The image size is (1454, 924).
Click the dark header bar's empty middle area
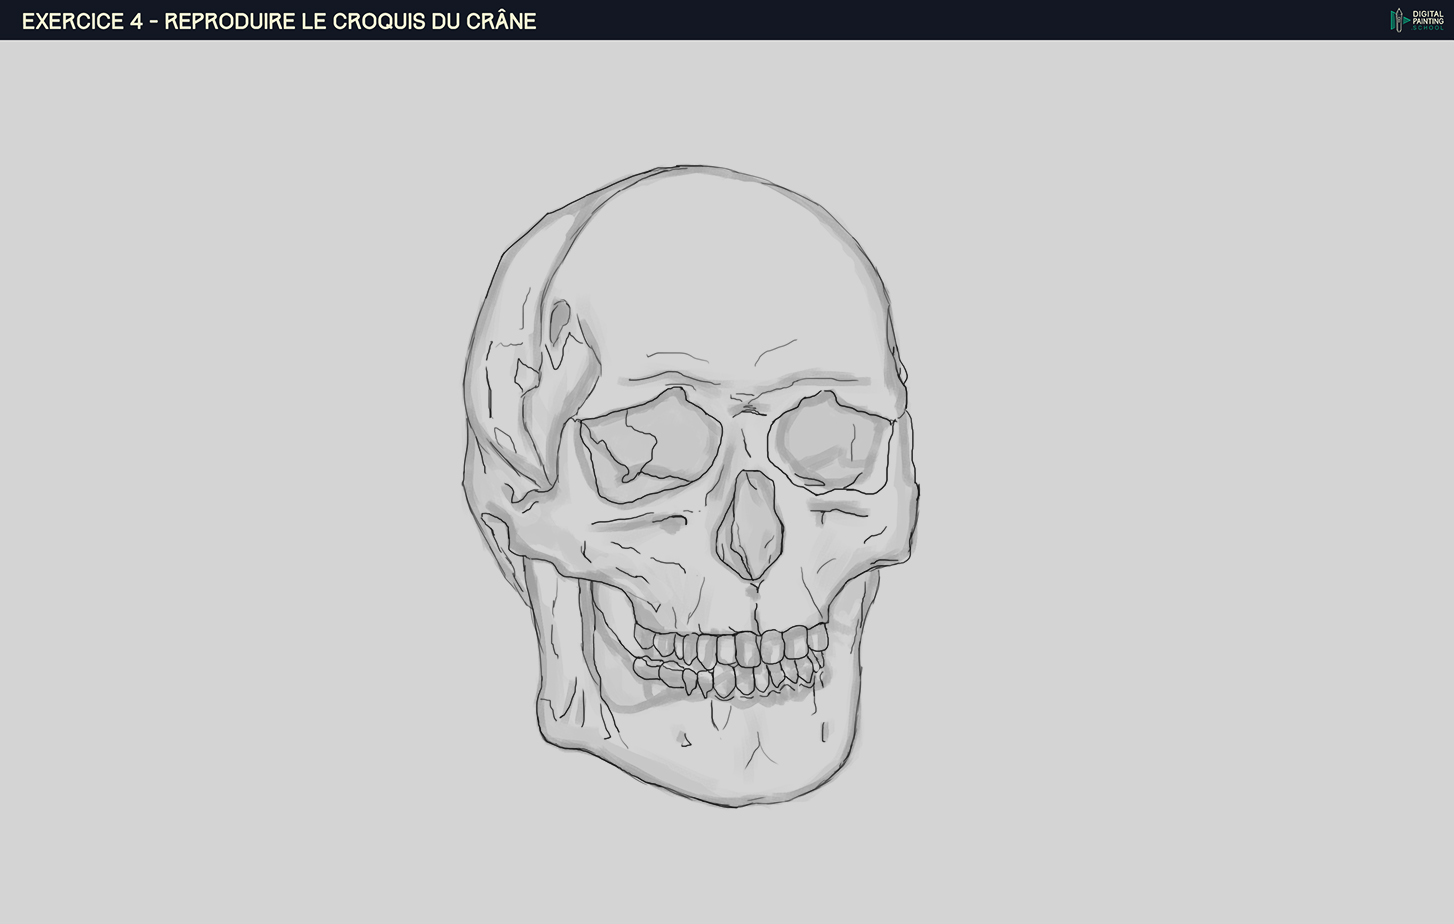click(950, 20)
